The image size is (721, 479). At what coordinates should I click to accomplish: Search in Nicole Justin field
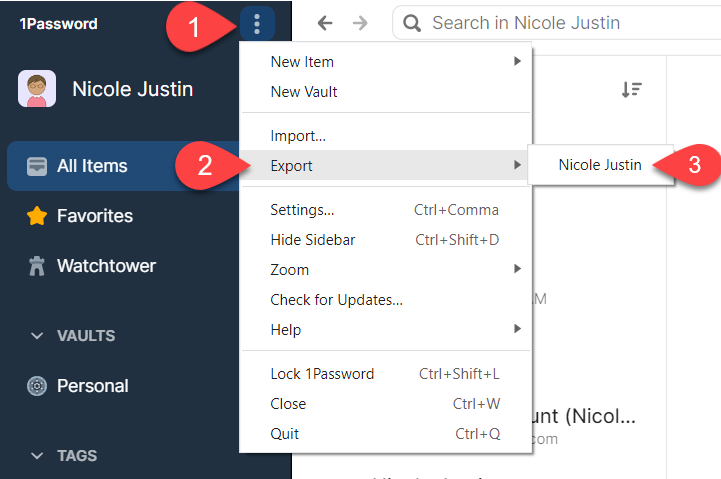coord(556,23)
